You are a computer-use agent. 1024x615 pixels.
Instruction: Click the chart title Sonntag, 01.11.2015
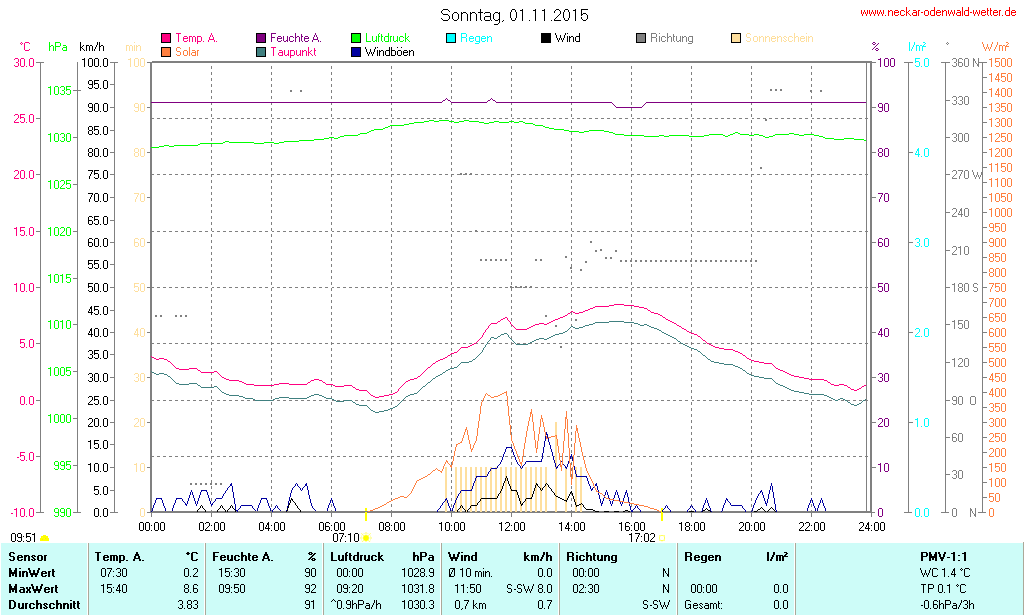point(514,15)
